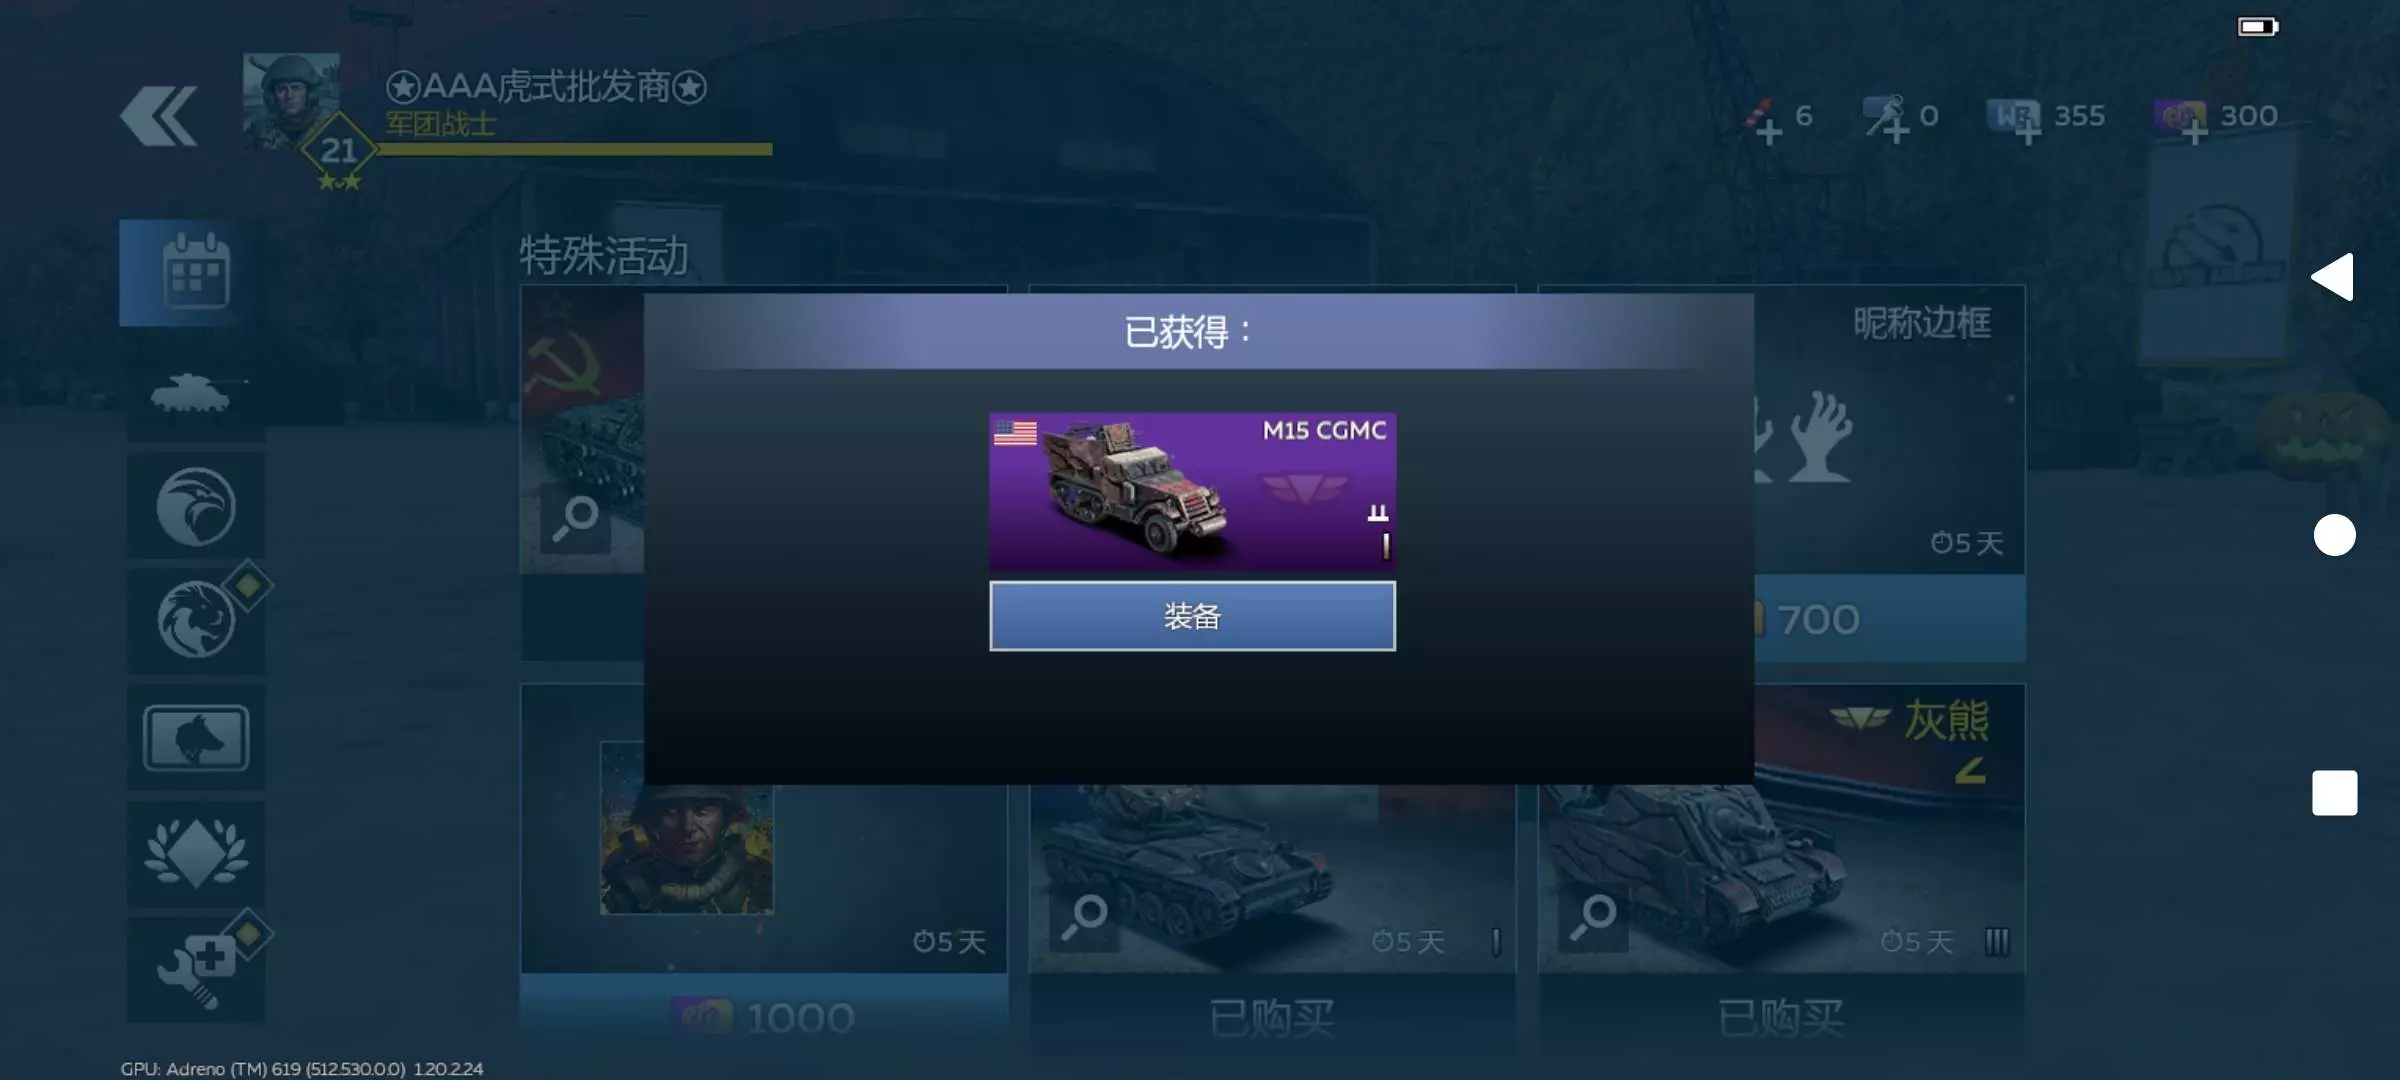Buy the 昵称边框 item for 700
Image resolution: width=2400 pixels, height=1080 pixels.
(x=1890, y=619)
